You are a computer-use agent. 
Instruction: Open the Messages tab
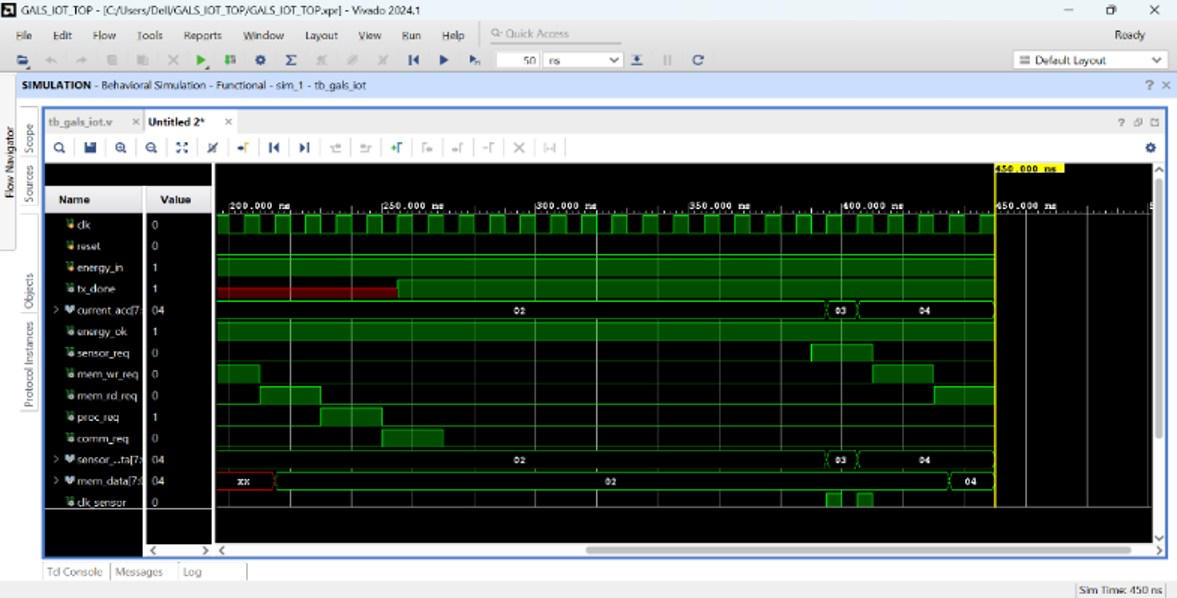pyautogui.click(x=139, y=572)
